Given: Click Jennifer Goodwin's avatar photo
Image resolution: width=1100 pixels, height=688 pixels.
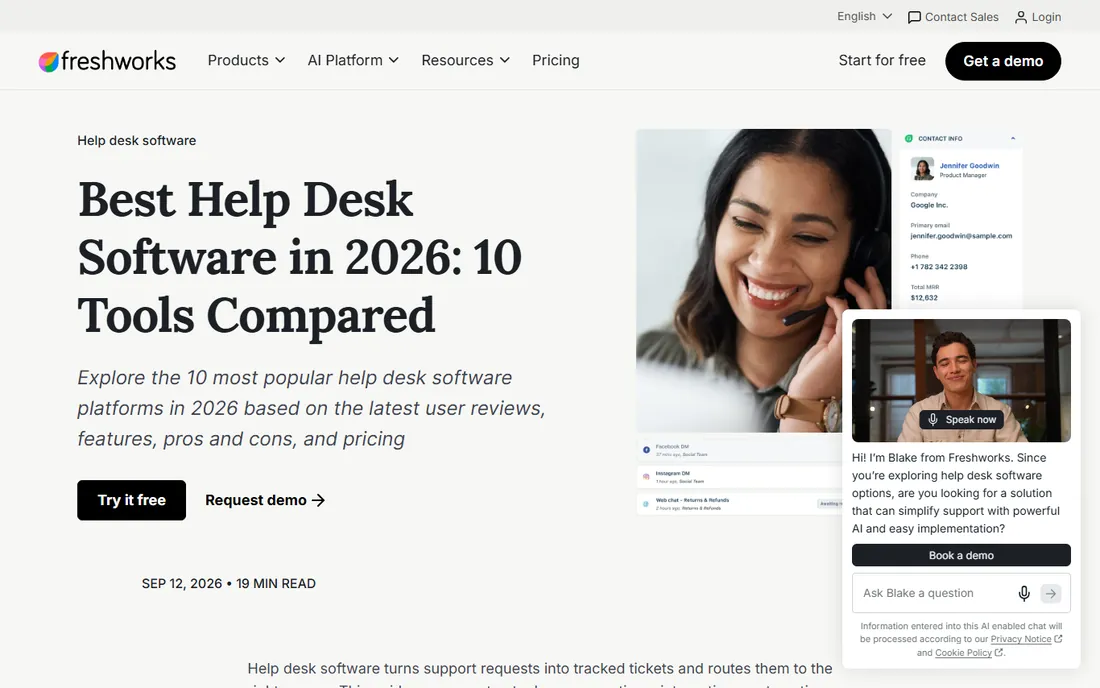Looking at the screenshot, I should 922,169.
